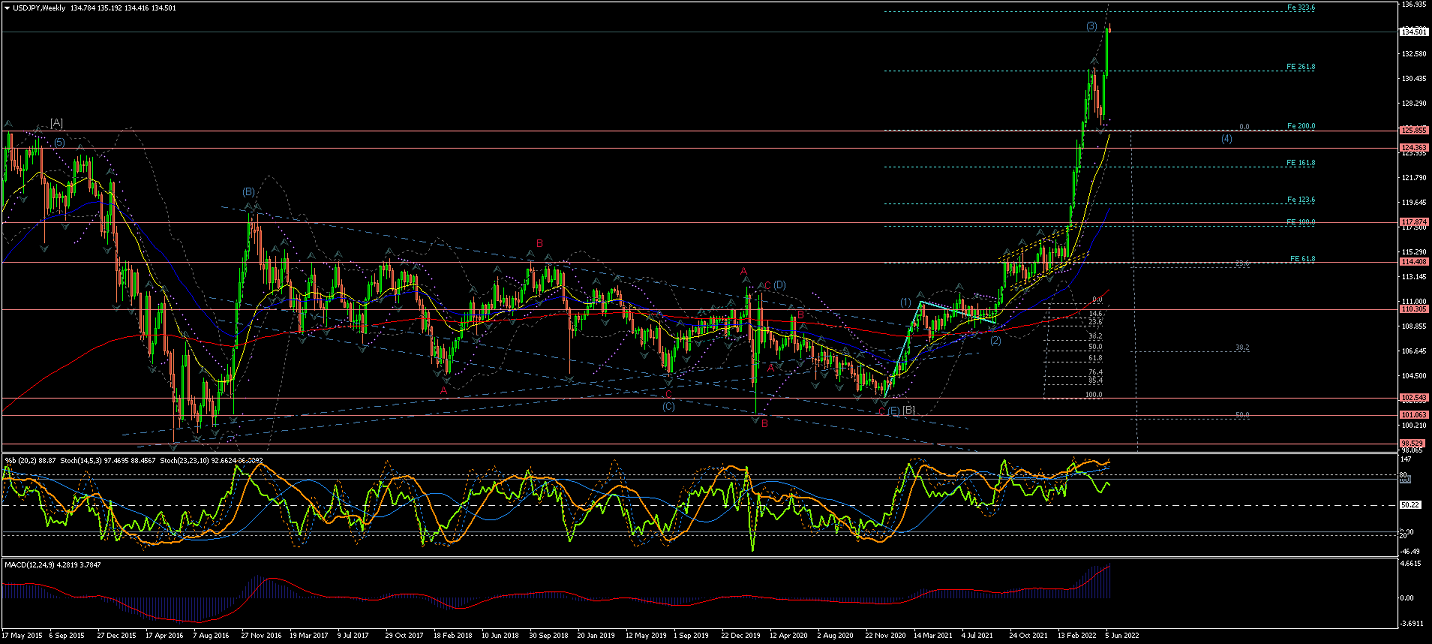Select the wave (1) label near 2021 rally
Image resolution: width=1432 pixels, height=644 pixels.
[x=905, y=302]
